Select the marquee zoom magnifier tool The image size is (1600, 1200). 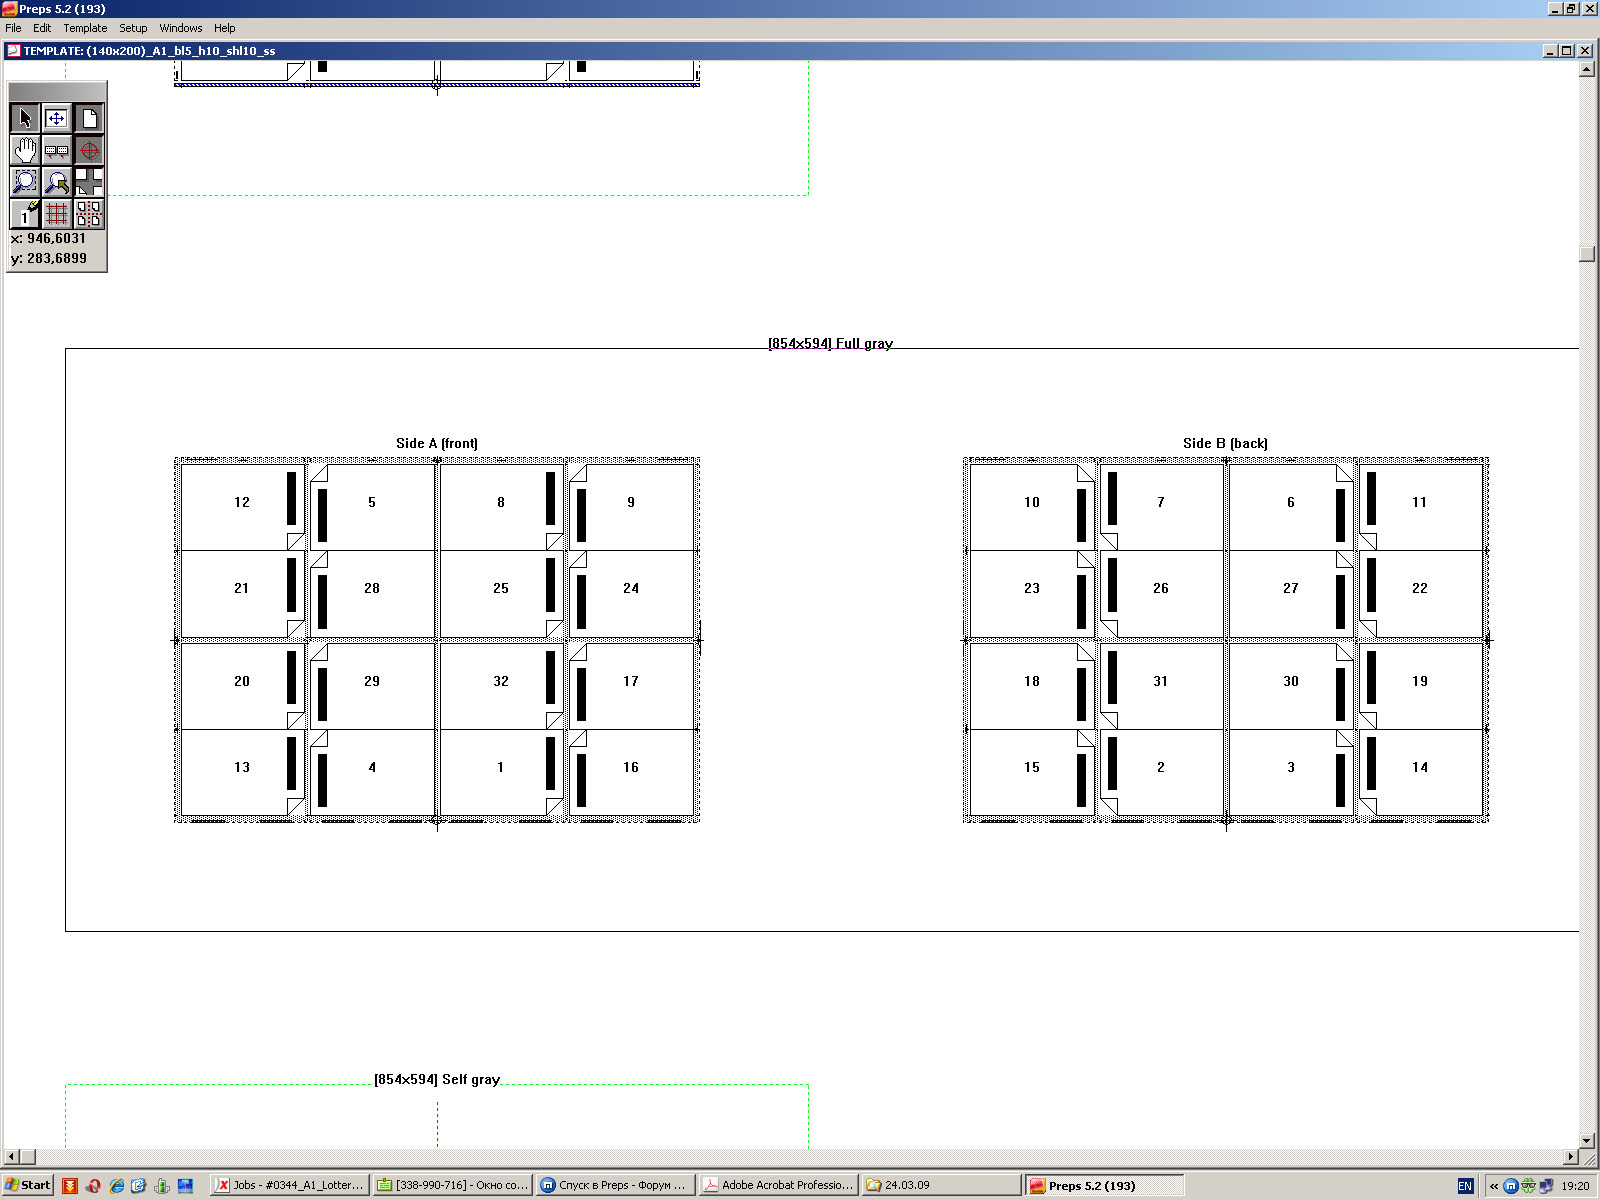[x=25, y=182]
